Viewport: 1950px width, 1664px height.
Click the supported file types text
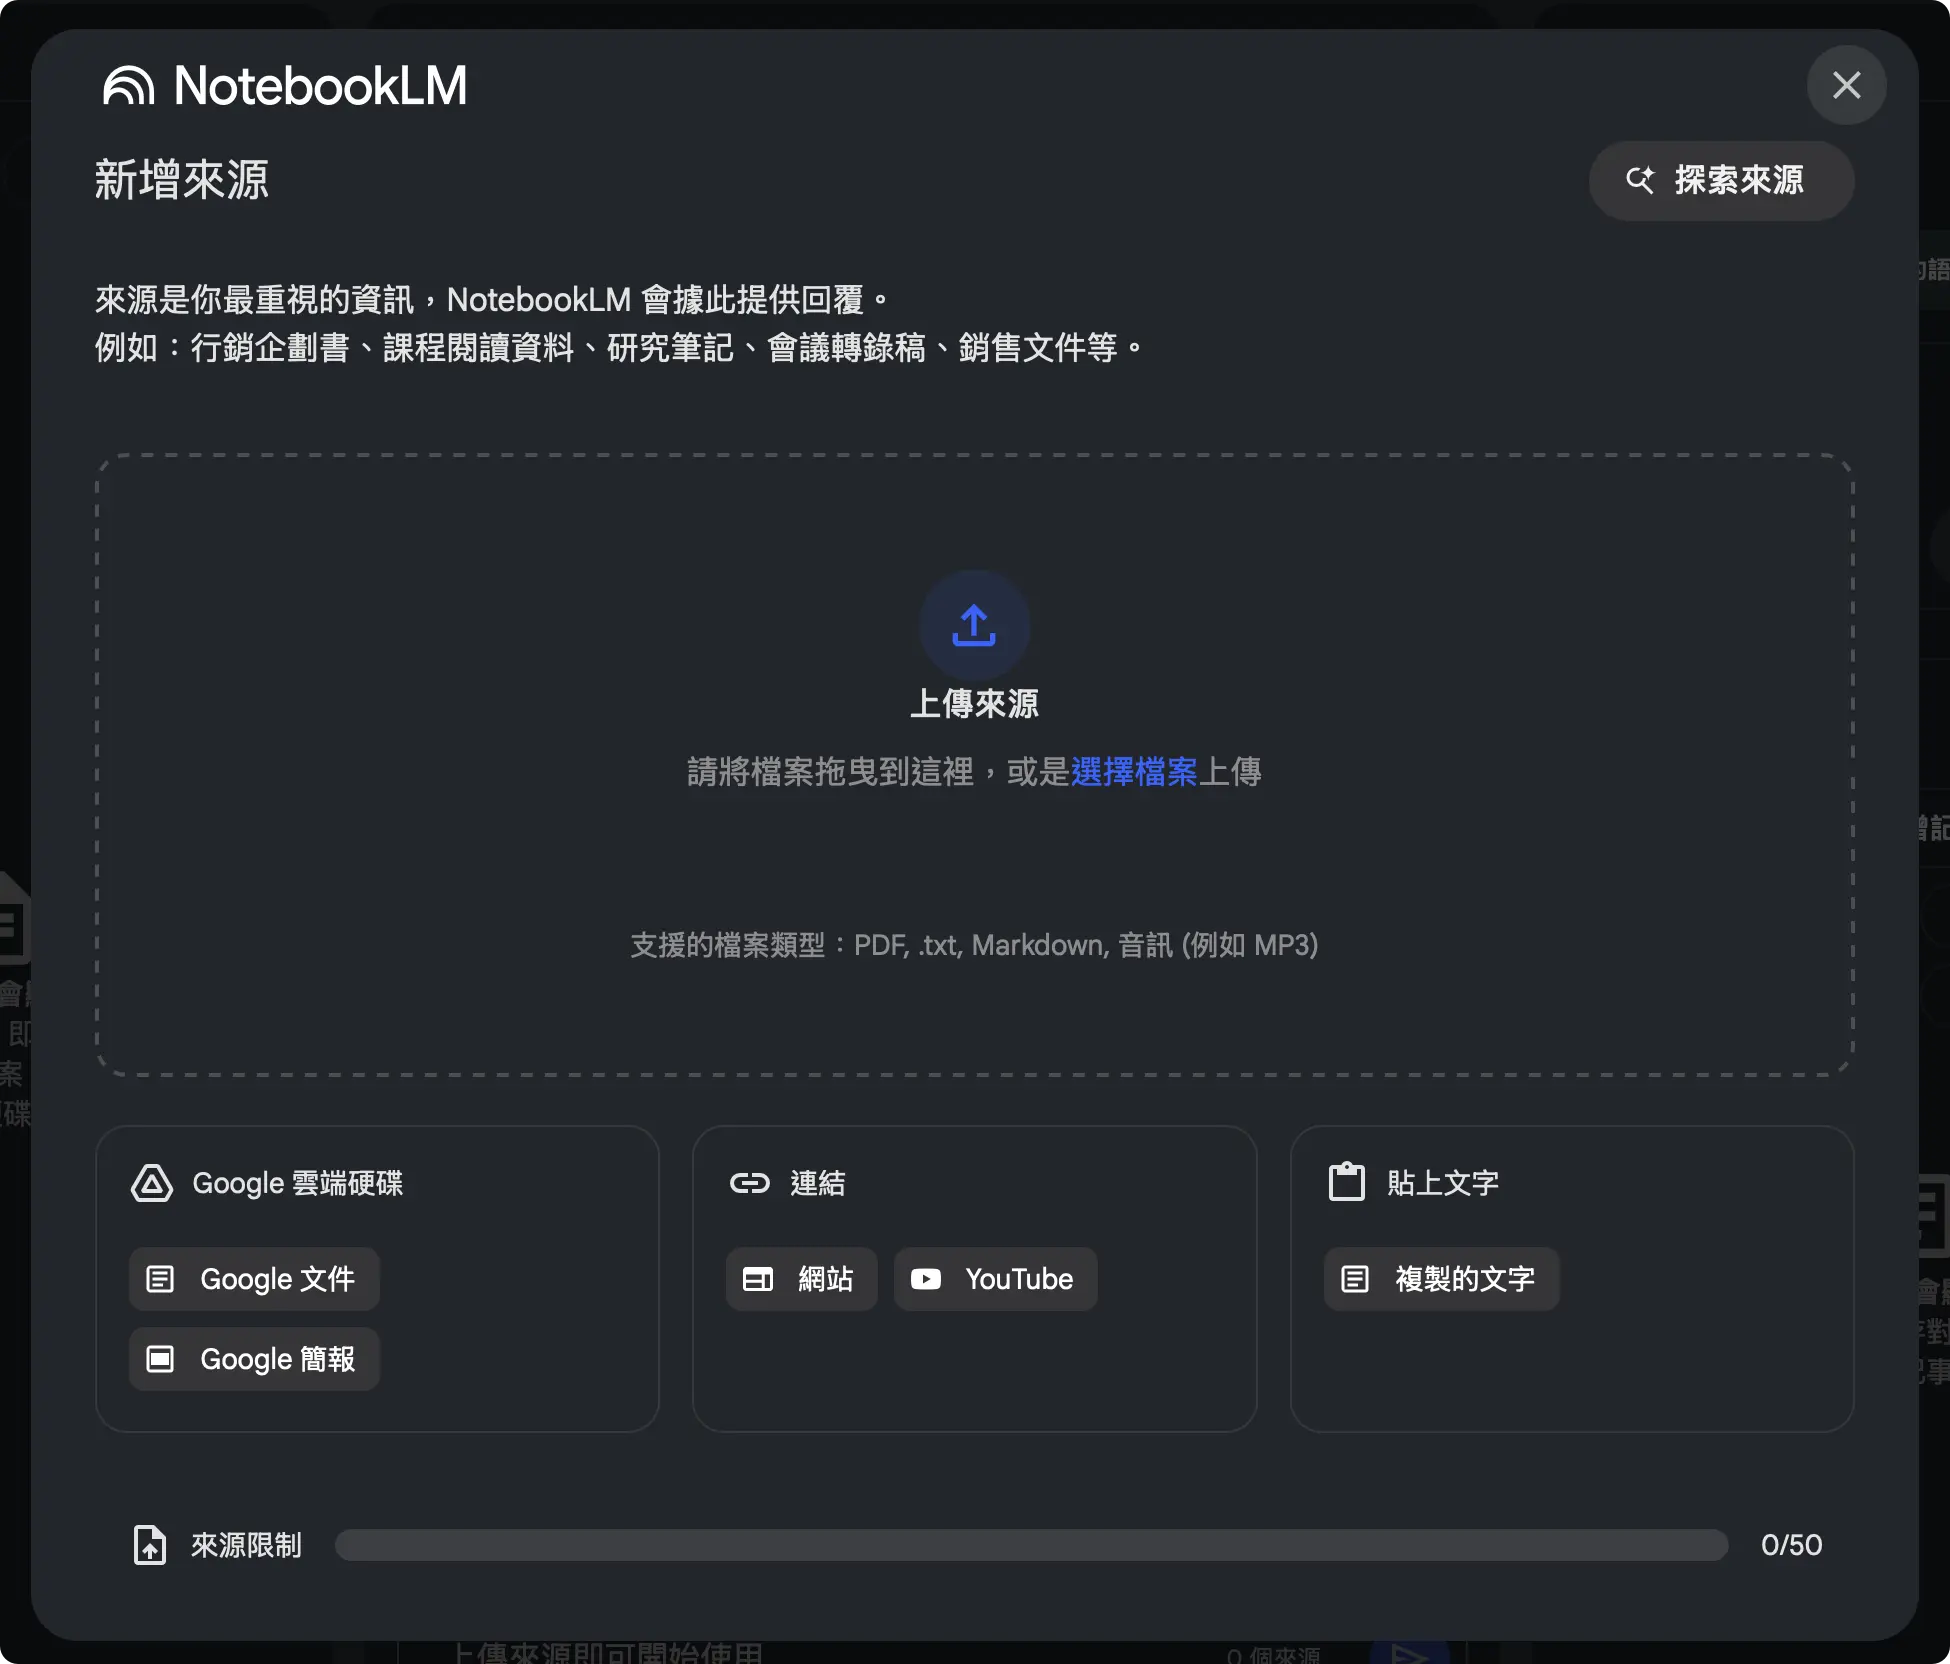tap(974, 945)
